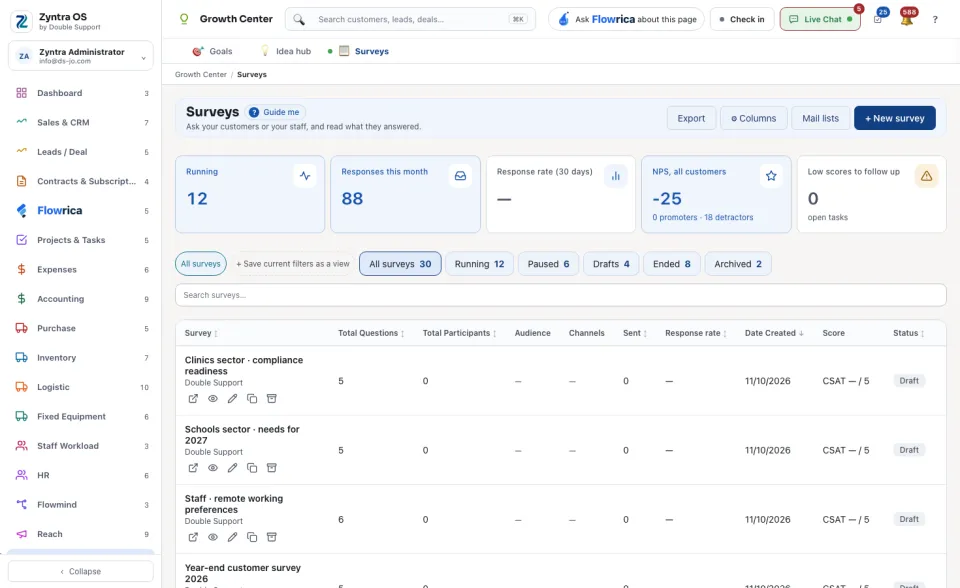The height and width of the screenshot is (588, 960).
Task: Export the surveys list
Action: [691, 118]
